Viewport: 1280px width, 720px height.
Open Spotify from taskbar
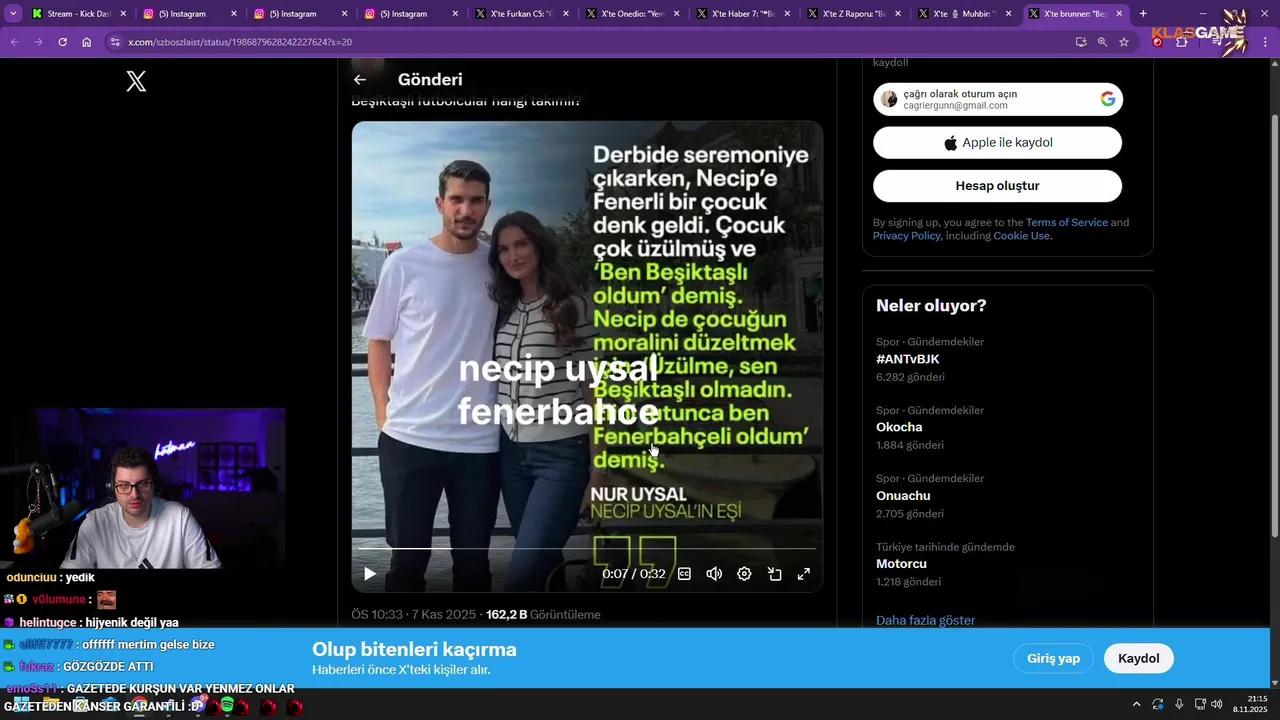(227, 706)
